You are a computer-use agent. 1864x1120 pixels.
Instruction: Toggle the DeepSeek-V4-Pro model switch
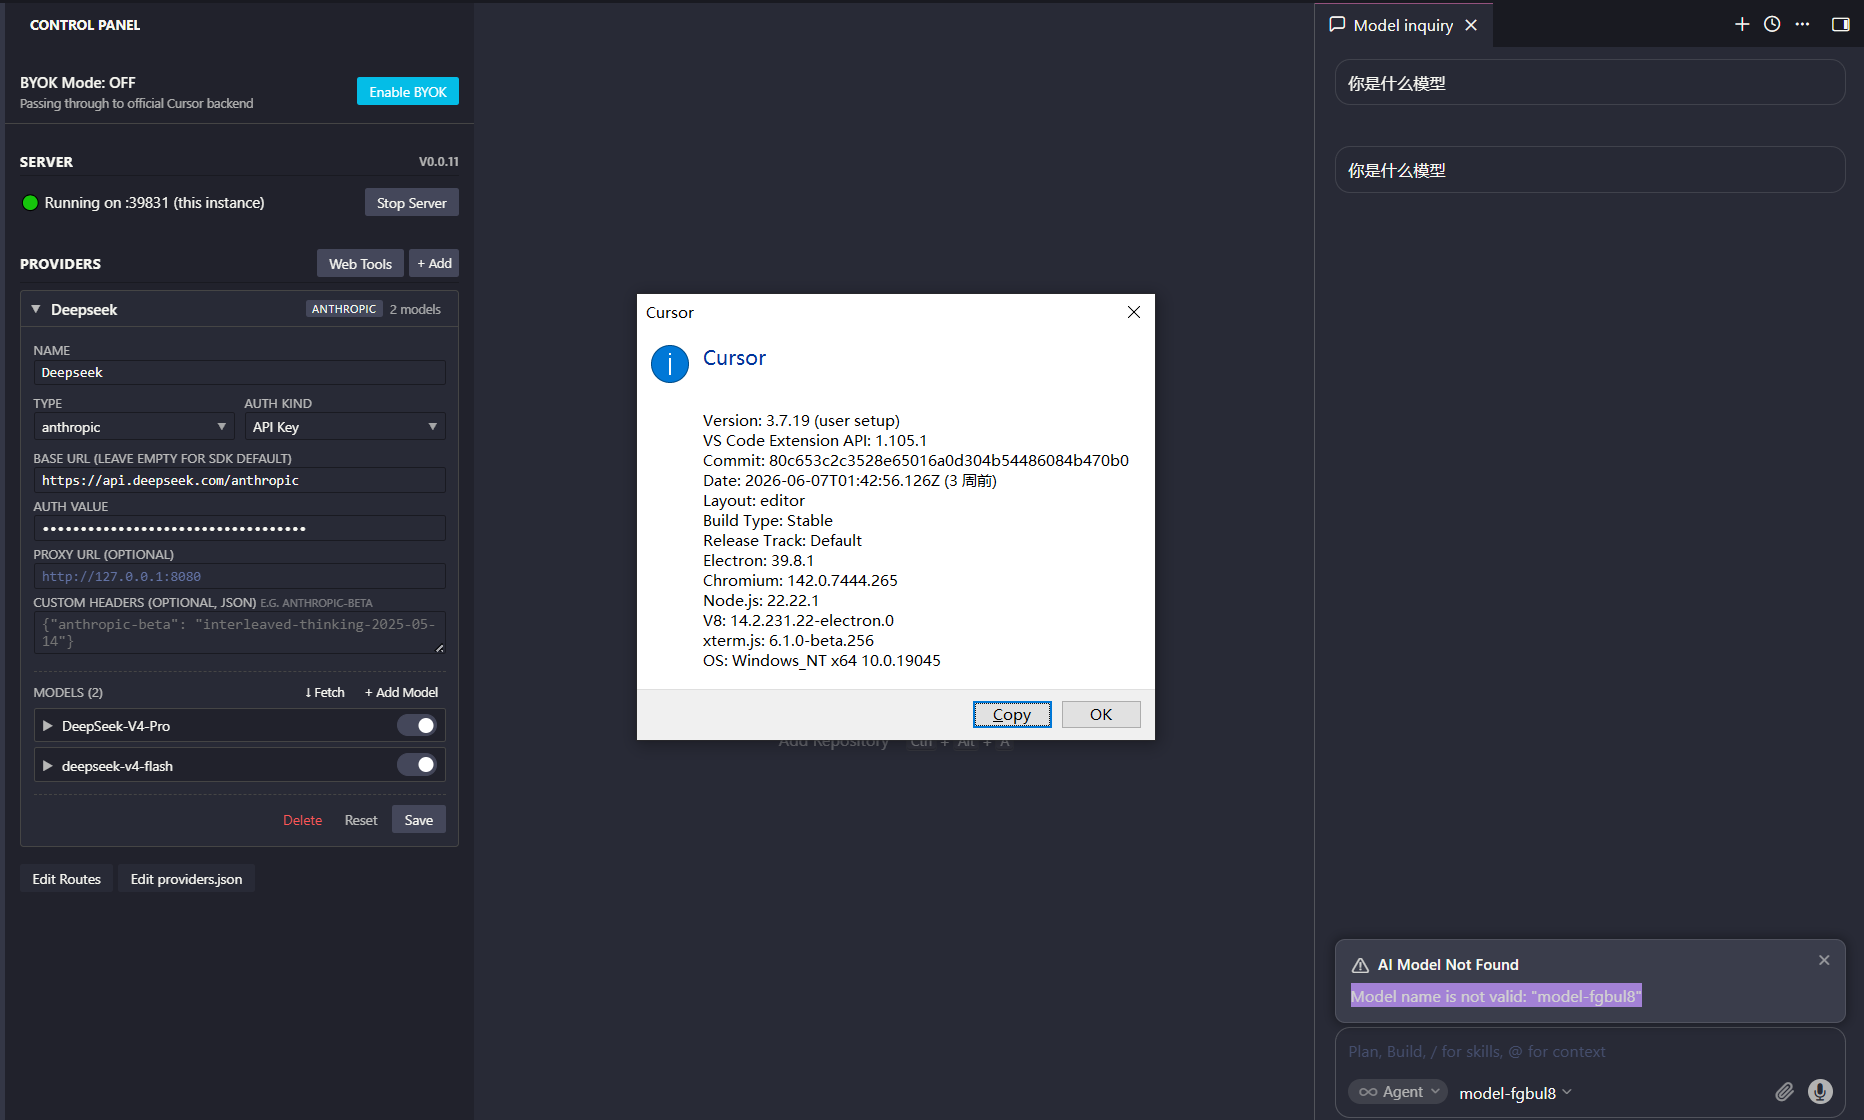pos(417,725)
